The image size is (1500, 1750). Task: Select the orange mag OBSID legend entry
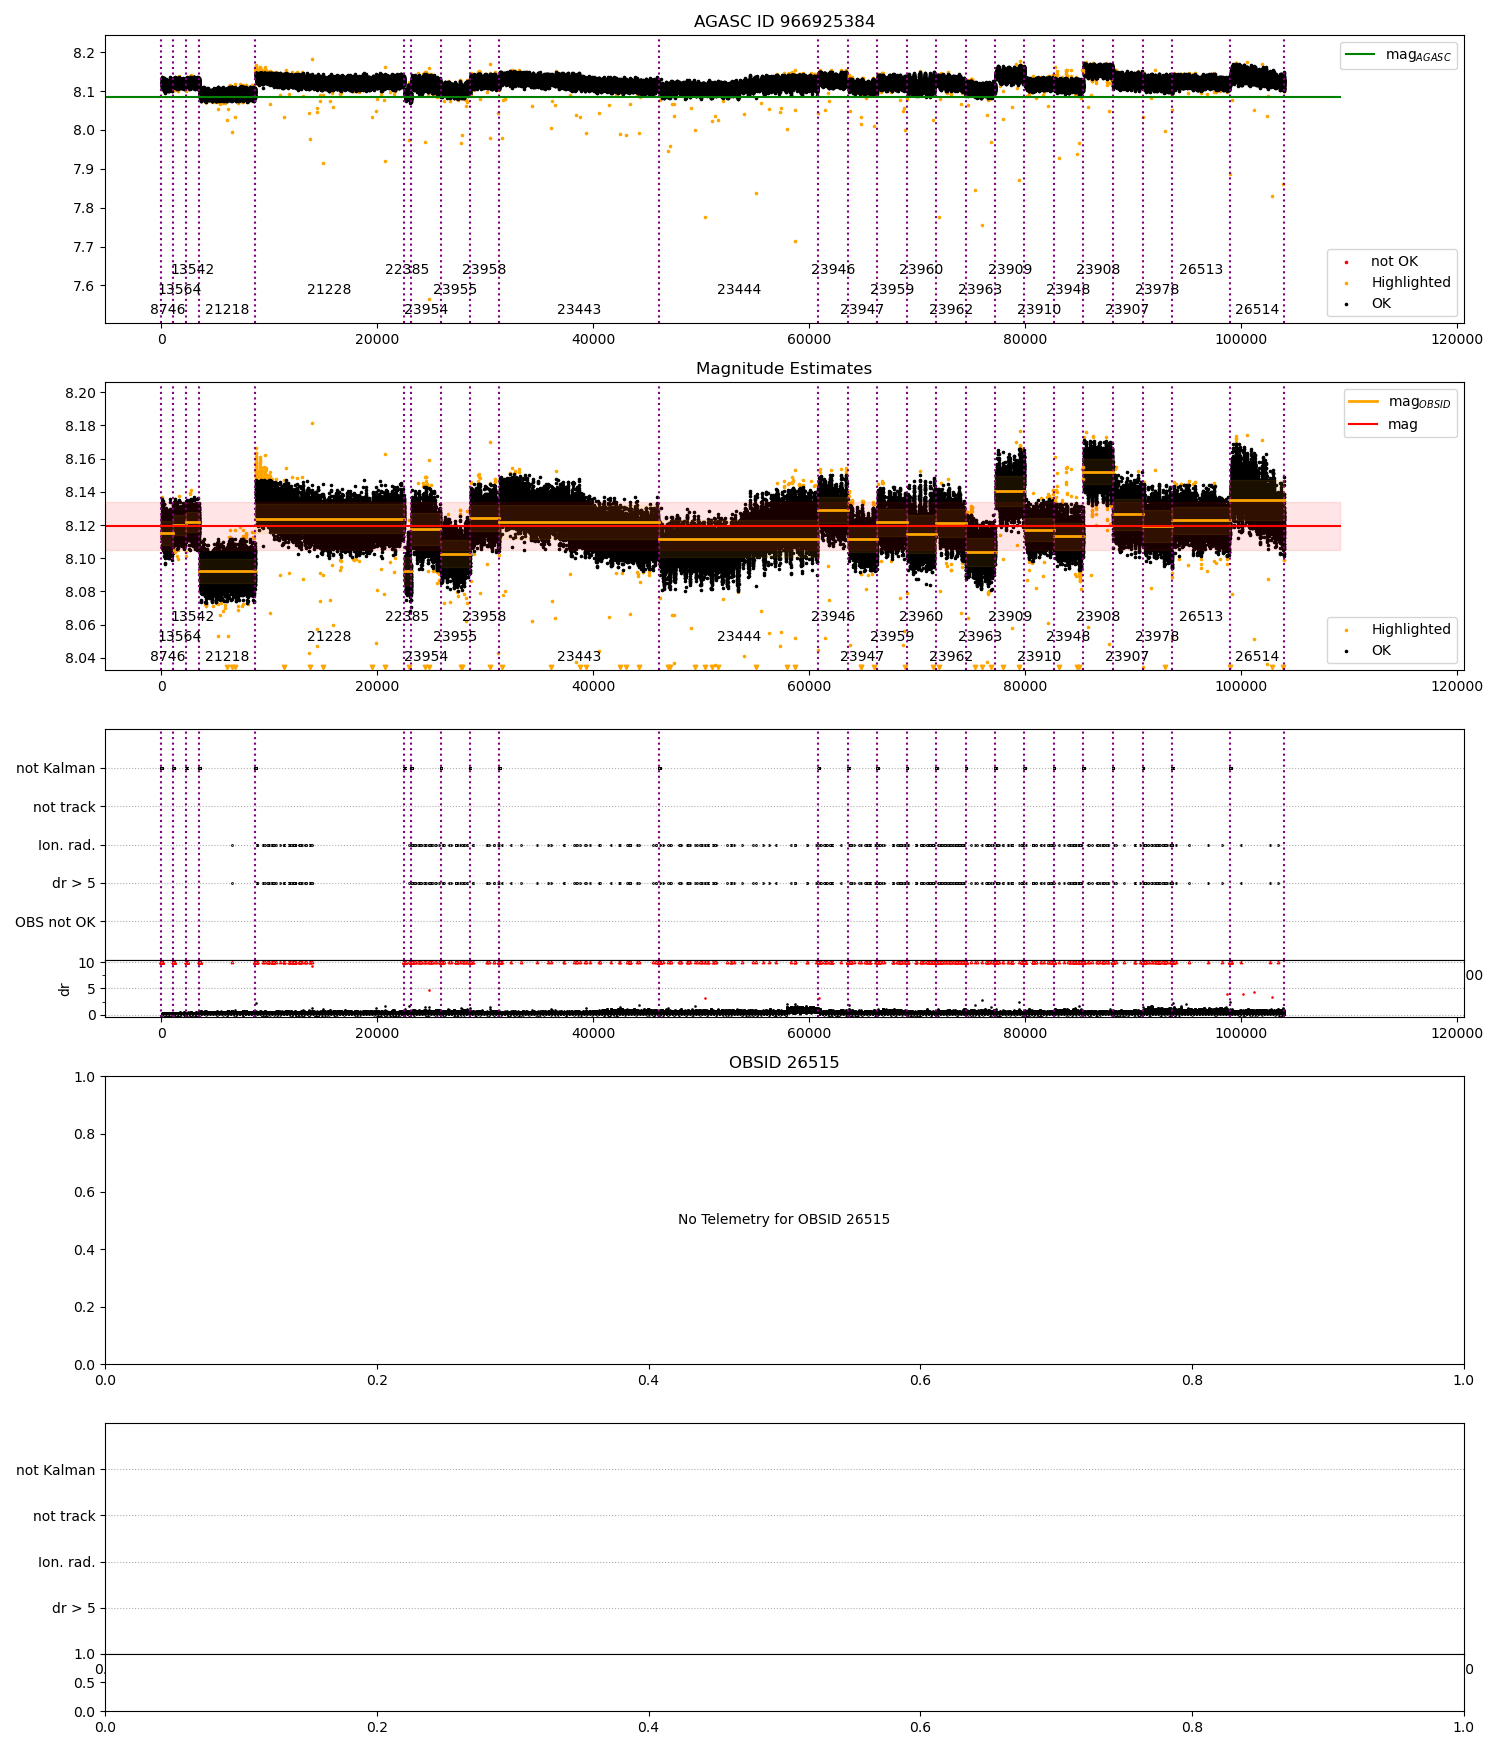pyautogui.click(x=1399, y=402)
